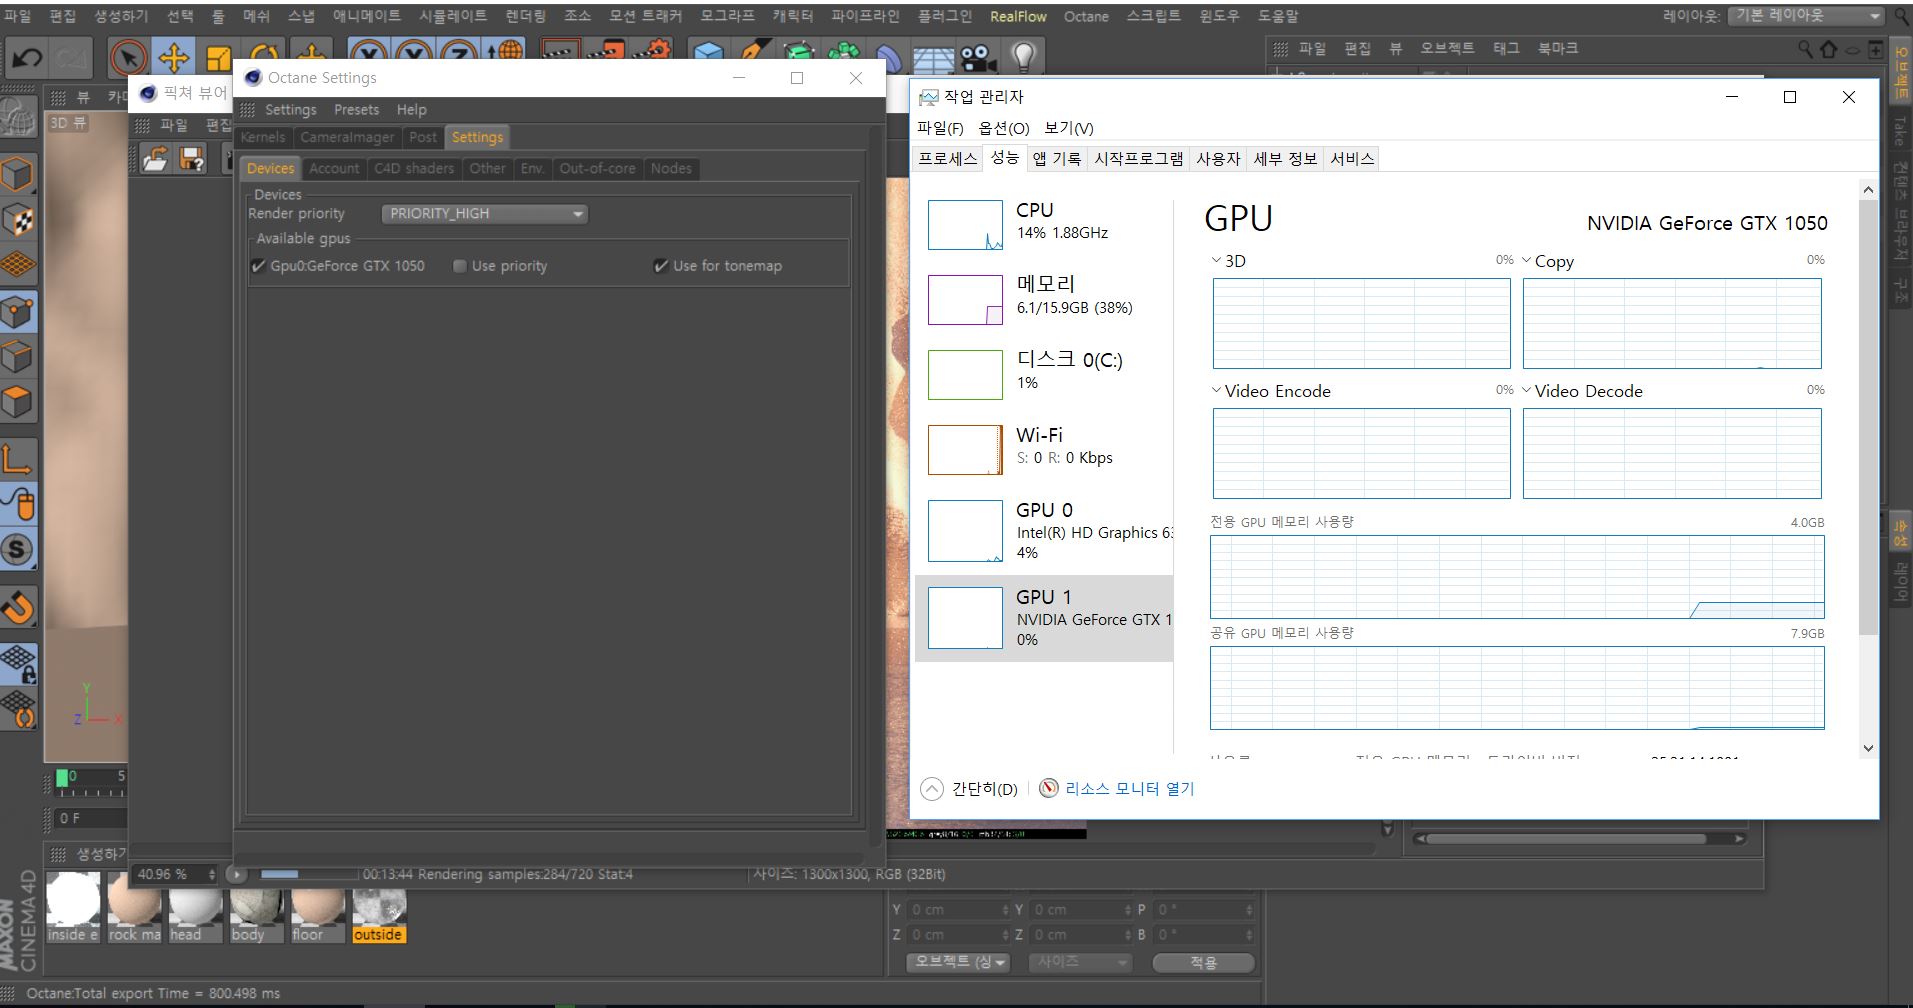Switch to C4D shaders sub-tab
1913x1008 pixels.
click(414, 168)
